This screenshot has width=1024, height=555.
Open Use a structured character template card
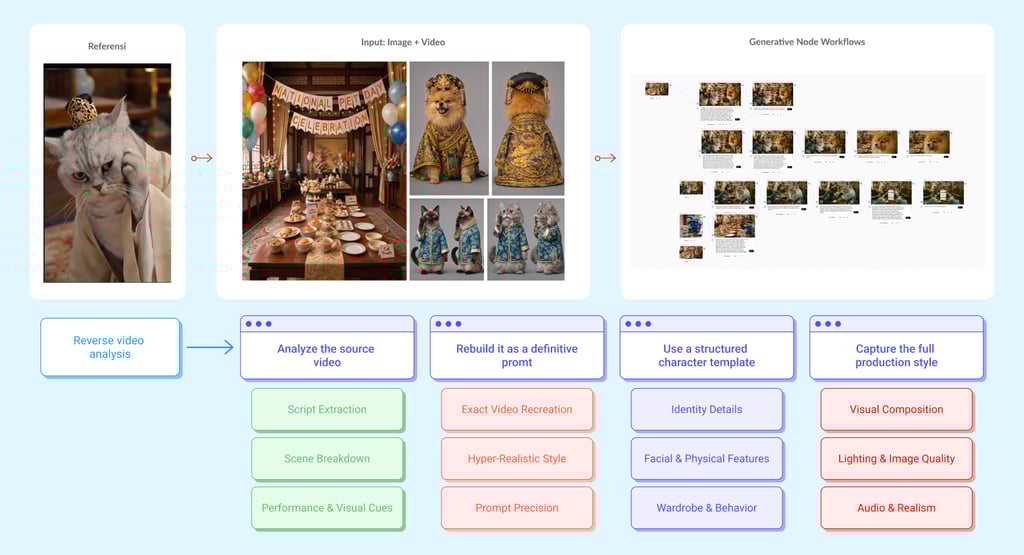(707, 347)
